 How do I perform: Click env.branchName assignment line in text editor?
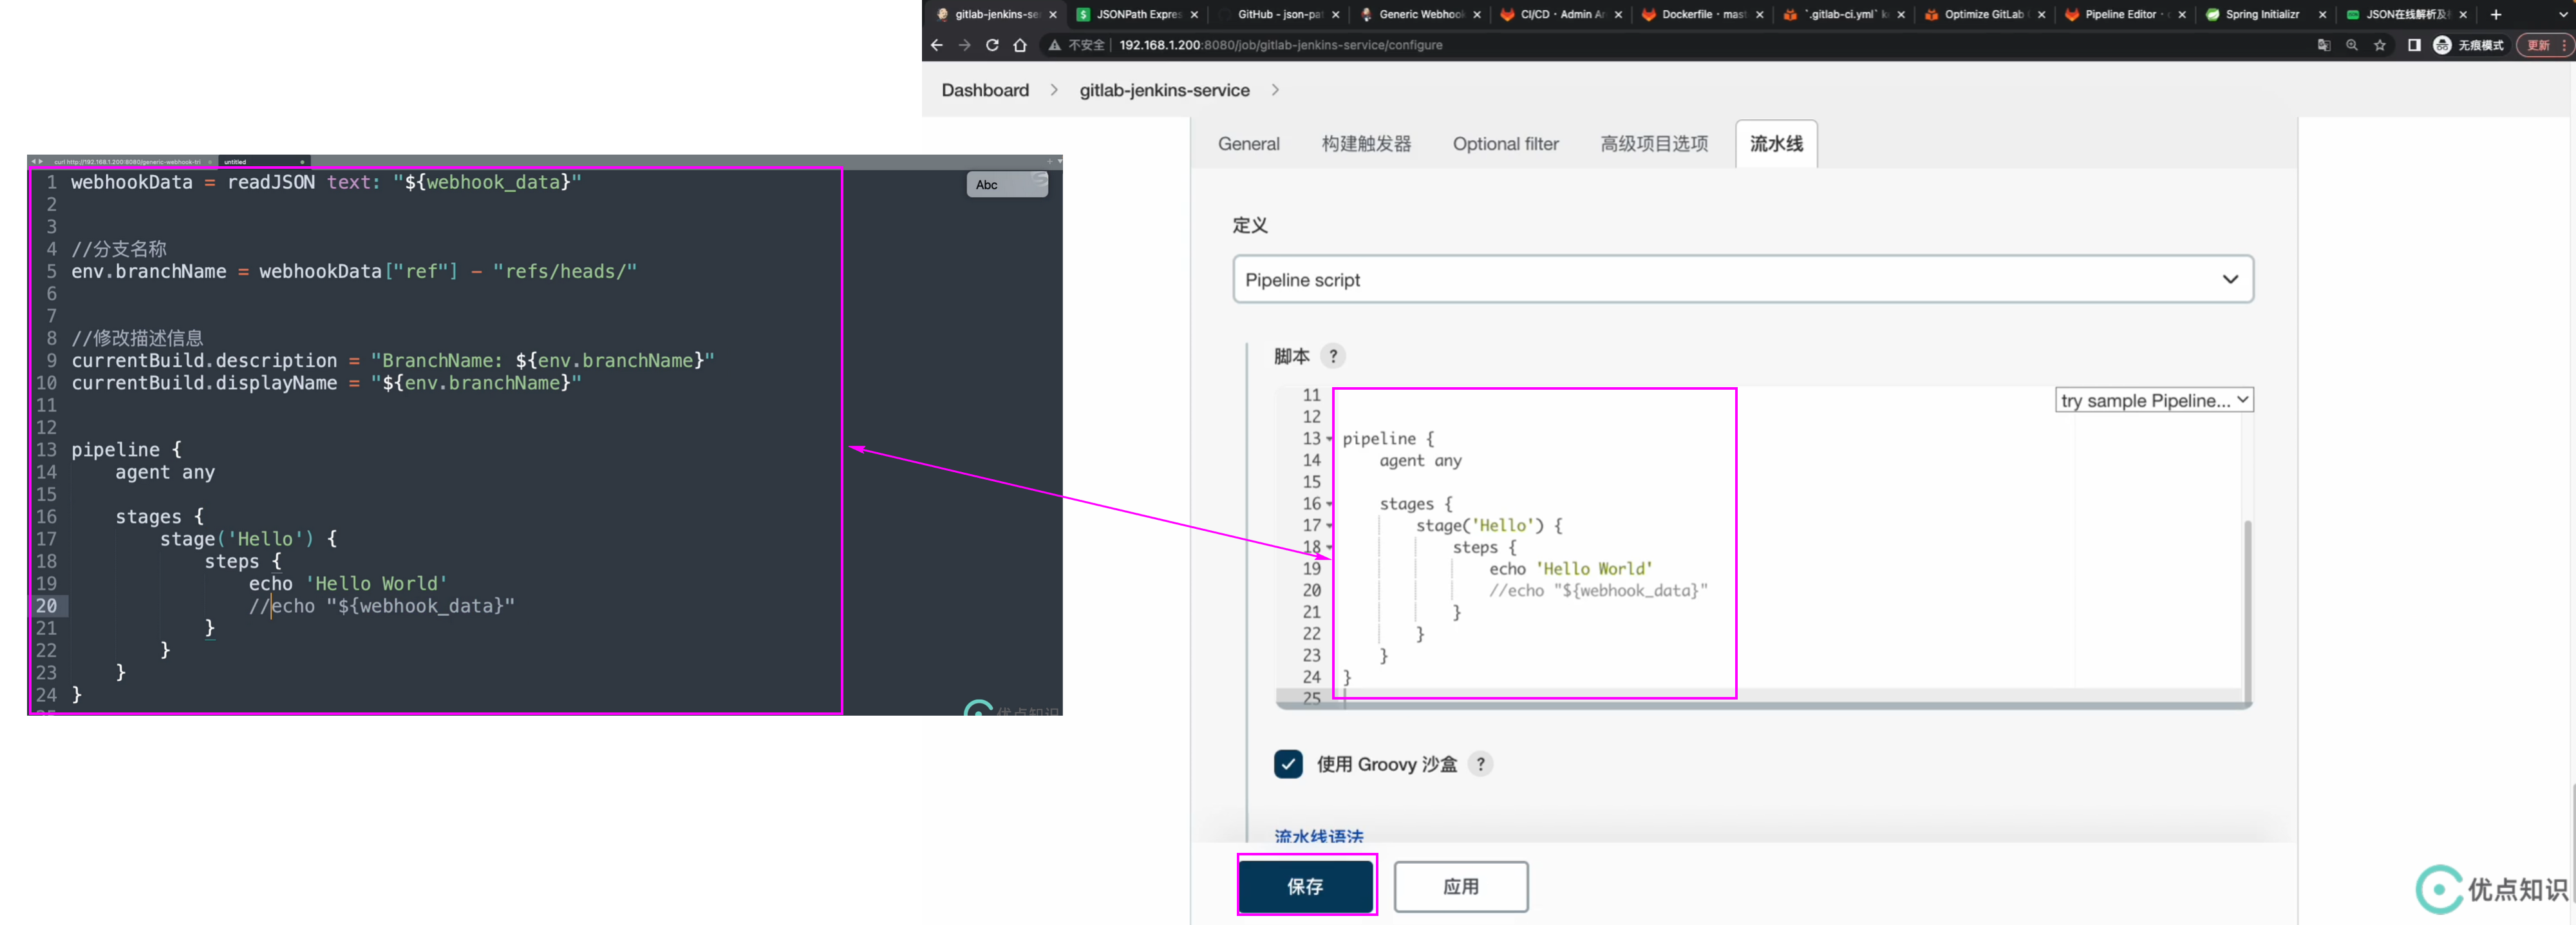tap(354, 271)
